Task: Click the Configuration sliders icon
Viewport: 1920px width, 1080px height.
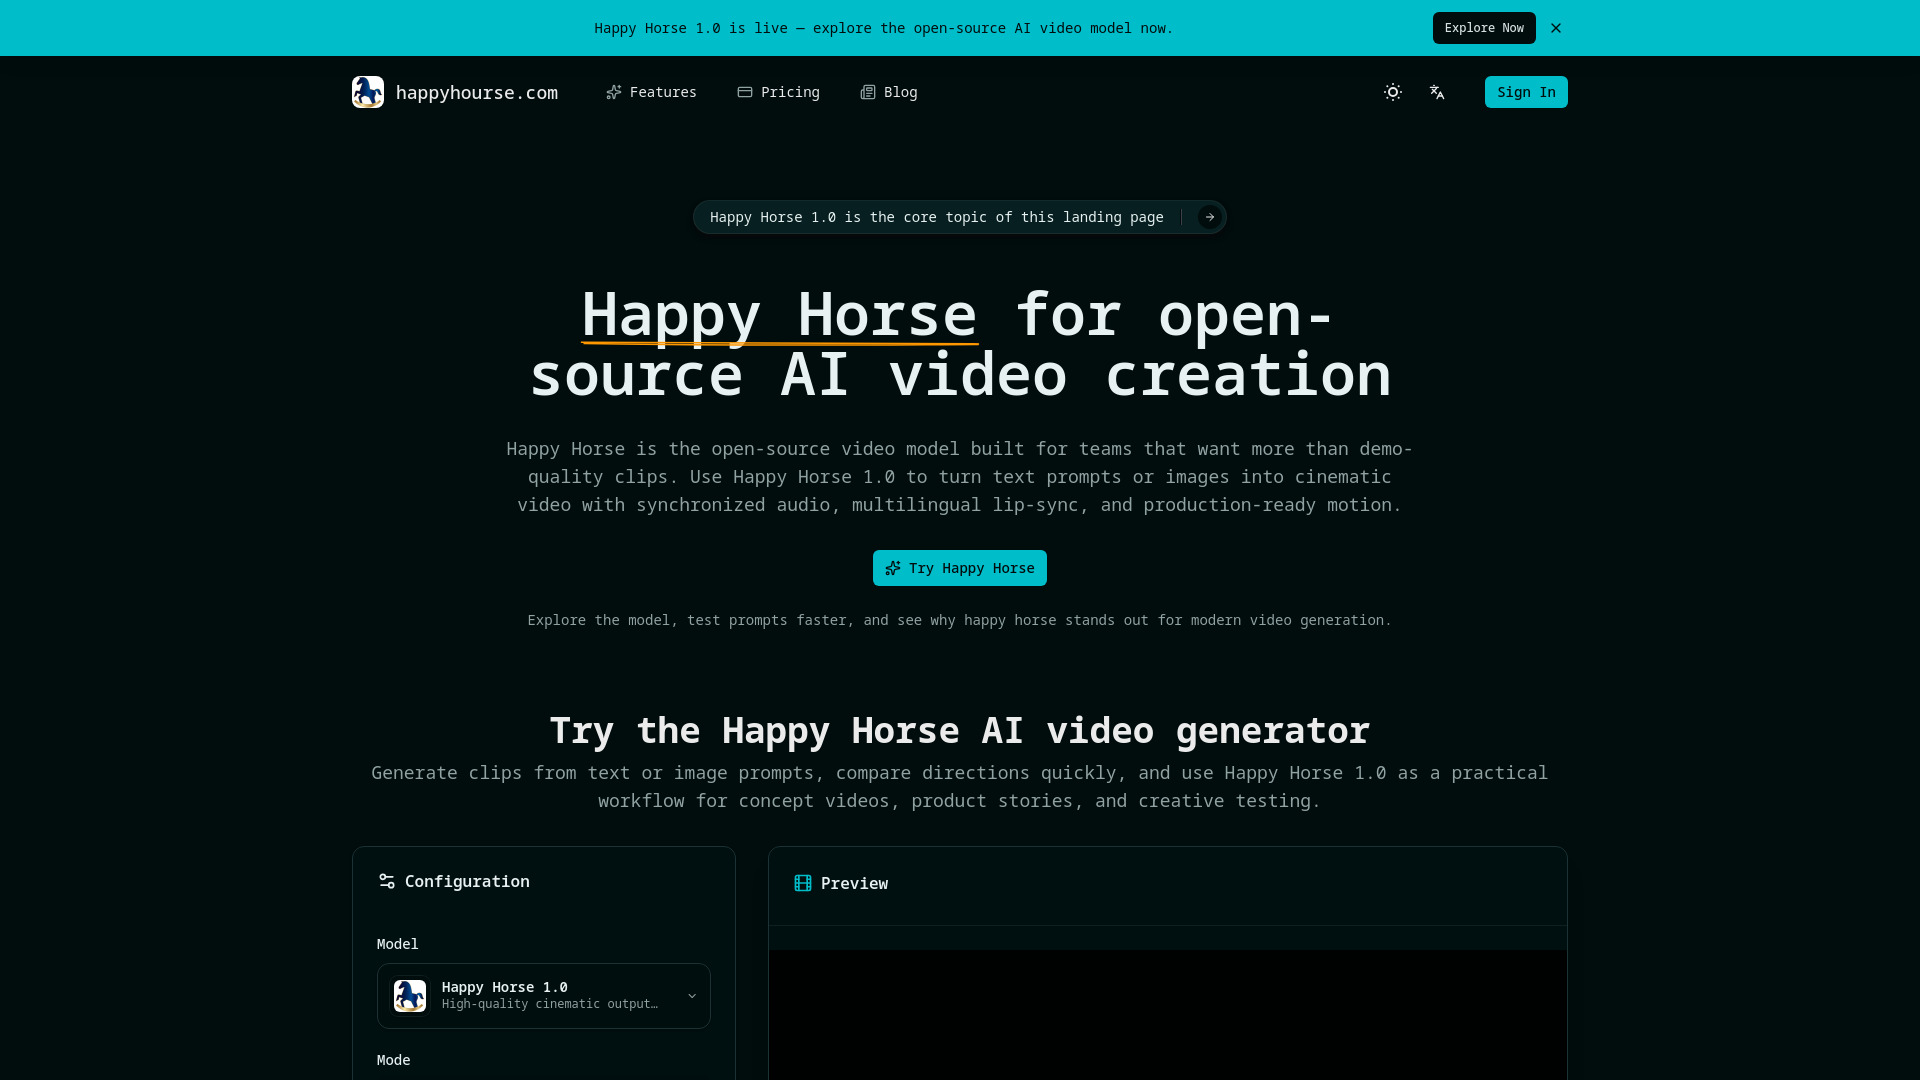Action: coord(386,881)
